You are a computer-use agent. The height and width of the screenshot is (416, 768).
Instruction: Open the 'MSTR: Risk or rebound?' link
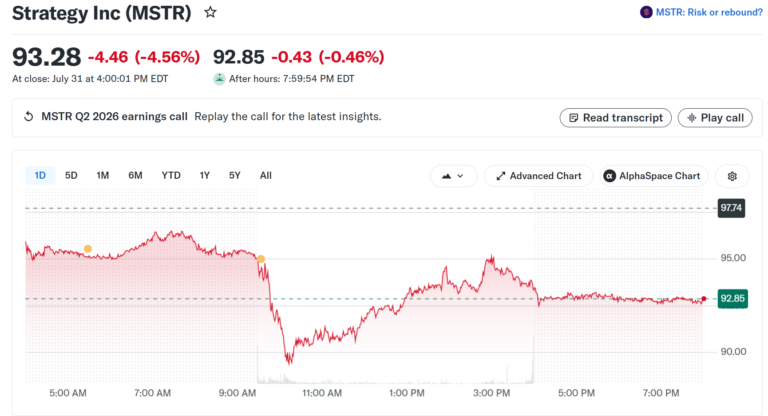709,12
